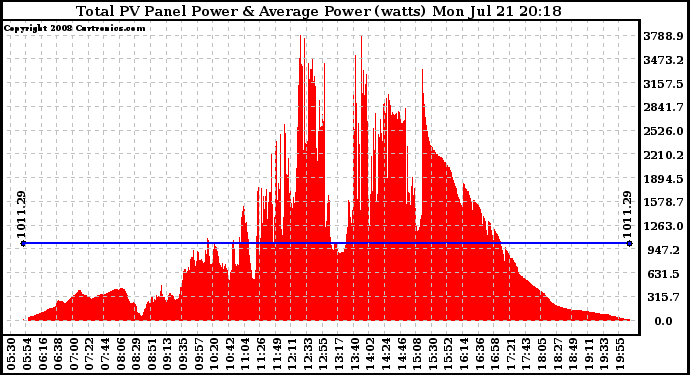Click the 18:49 time label
The height and width of the screenshot is (375, 690).
573,354
